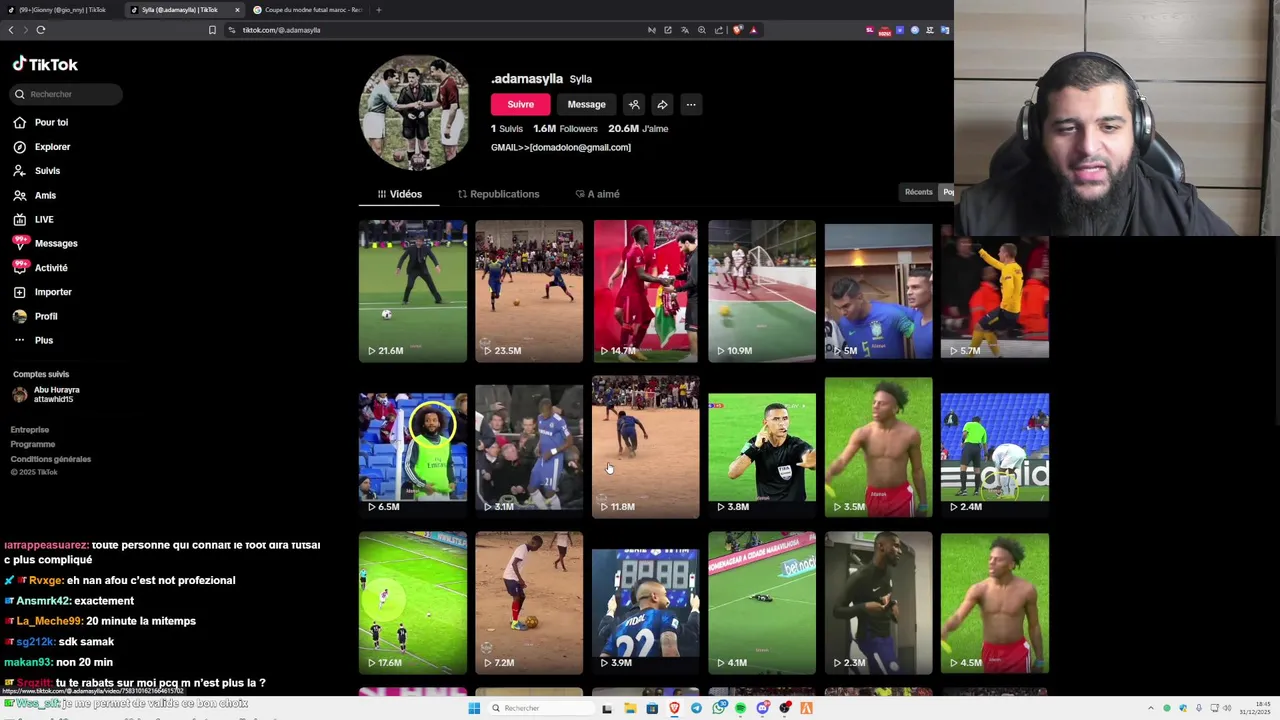
Task: Open Conditions générales link
Action: point(51,459)
